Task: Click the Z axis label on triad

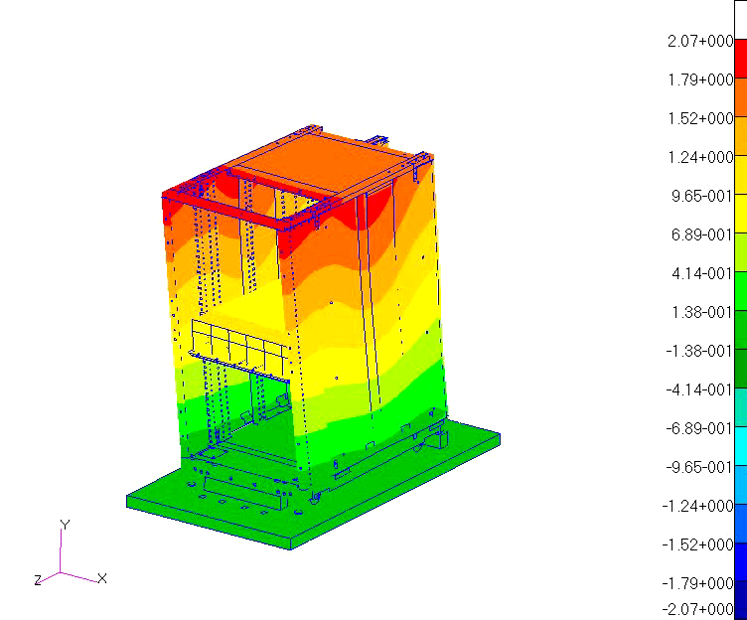Action: tap(37, 580)
